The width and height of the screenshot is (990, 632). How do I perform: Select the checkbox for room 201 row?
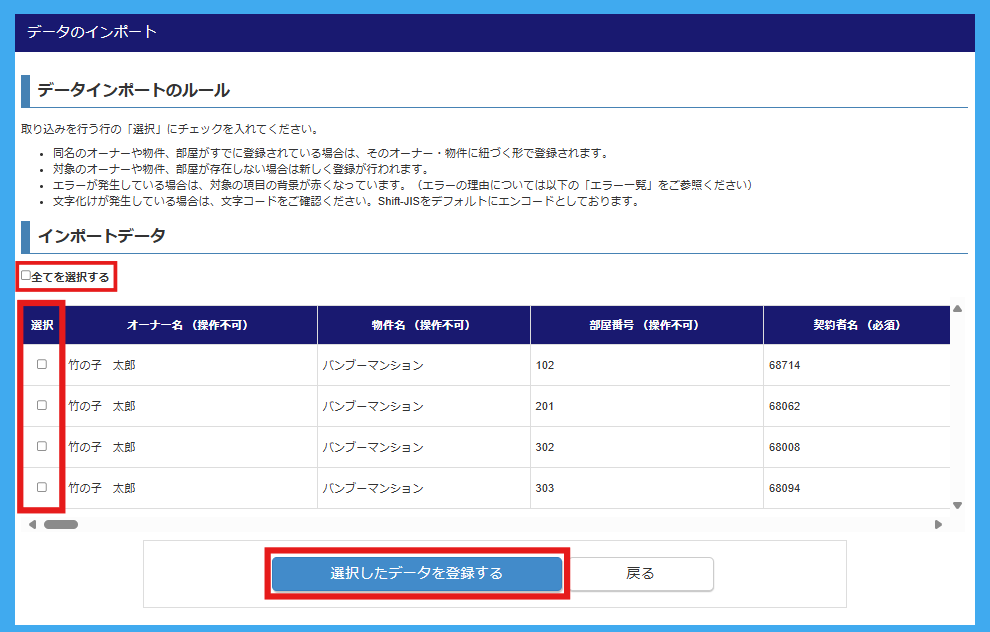[x=42, y=405]
